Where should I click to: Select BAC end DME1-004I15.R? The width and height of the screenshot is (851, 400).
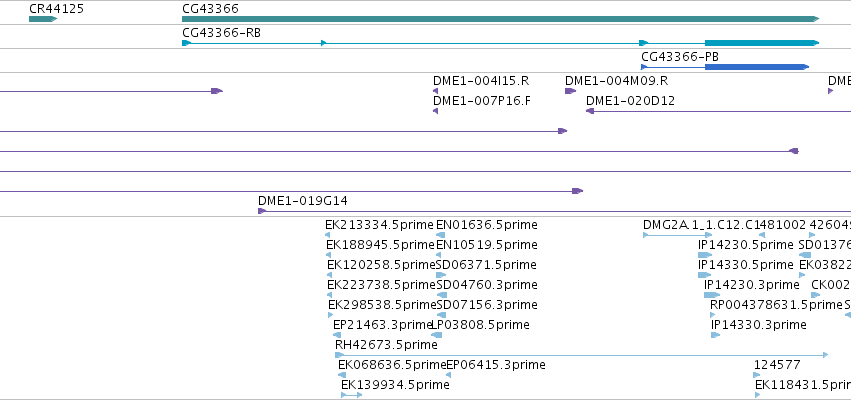(481, 81)
